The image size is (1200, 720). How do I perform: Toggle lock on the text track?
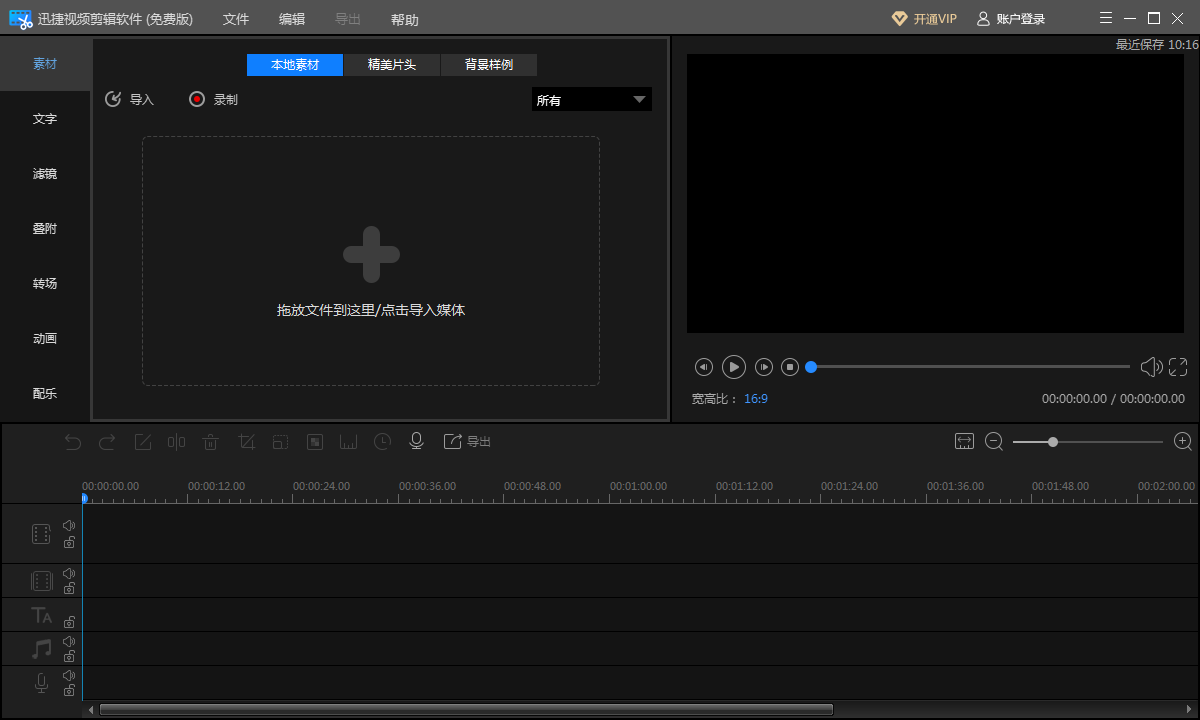coord(69,622)
